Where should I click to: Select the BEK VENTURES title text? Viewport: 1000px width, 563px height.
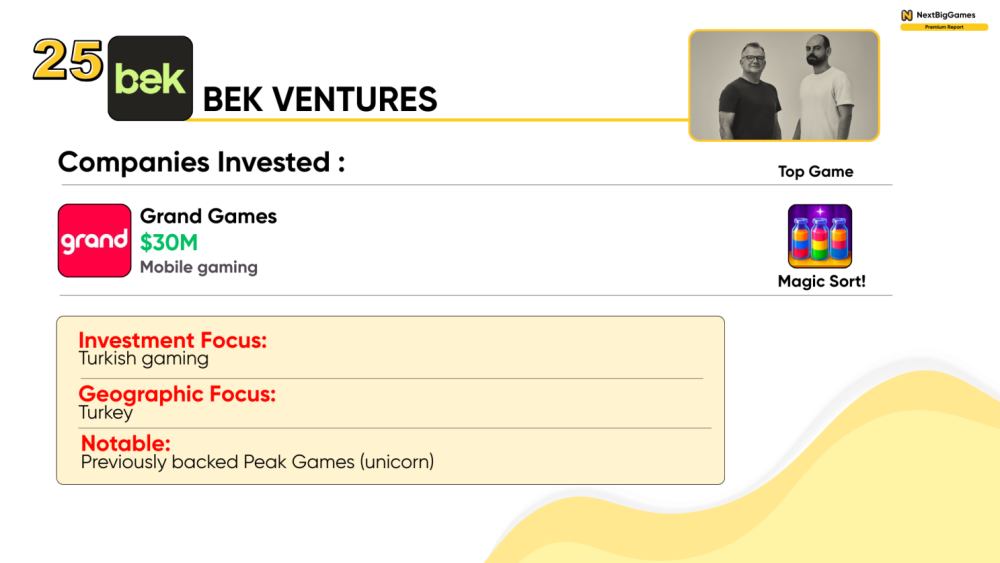click(x=320, y=100)
